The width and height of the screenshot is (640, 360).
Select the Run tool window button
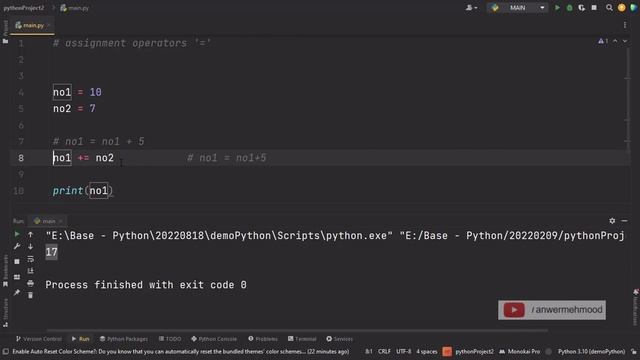[x=80, y=339]
